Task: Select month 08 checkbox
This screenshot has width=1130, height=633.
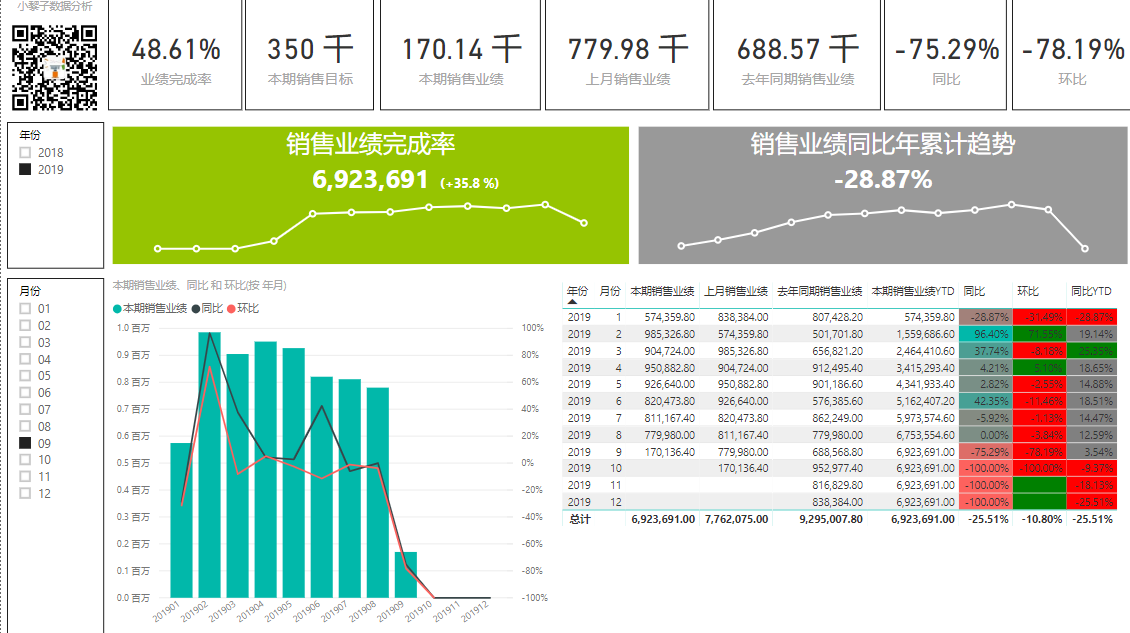Action: point(25,426)
